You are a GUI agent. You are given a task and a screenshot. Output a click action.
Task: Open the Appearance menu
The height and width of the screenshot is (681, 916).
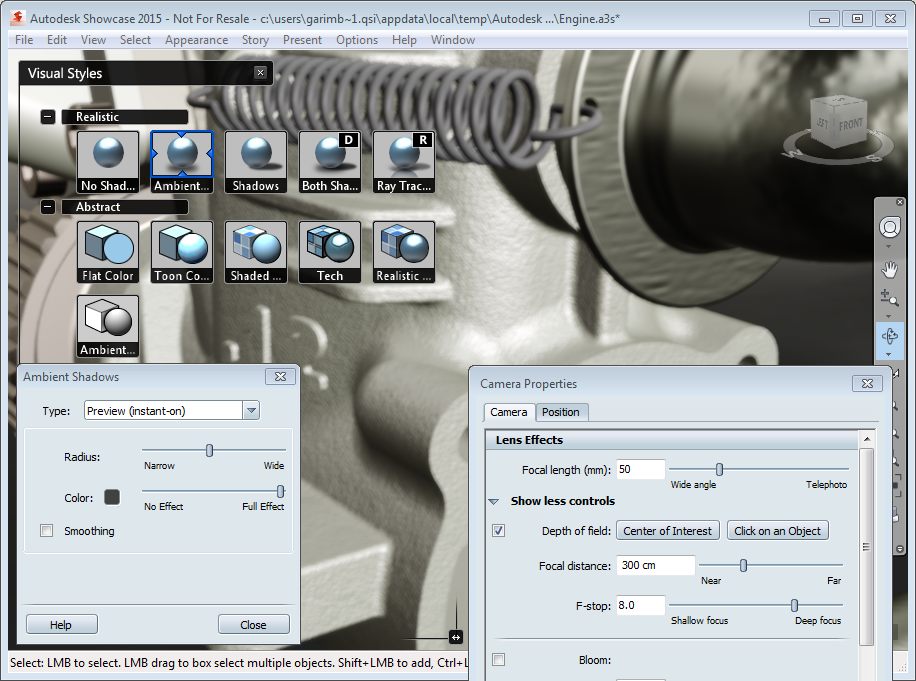196,40
